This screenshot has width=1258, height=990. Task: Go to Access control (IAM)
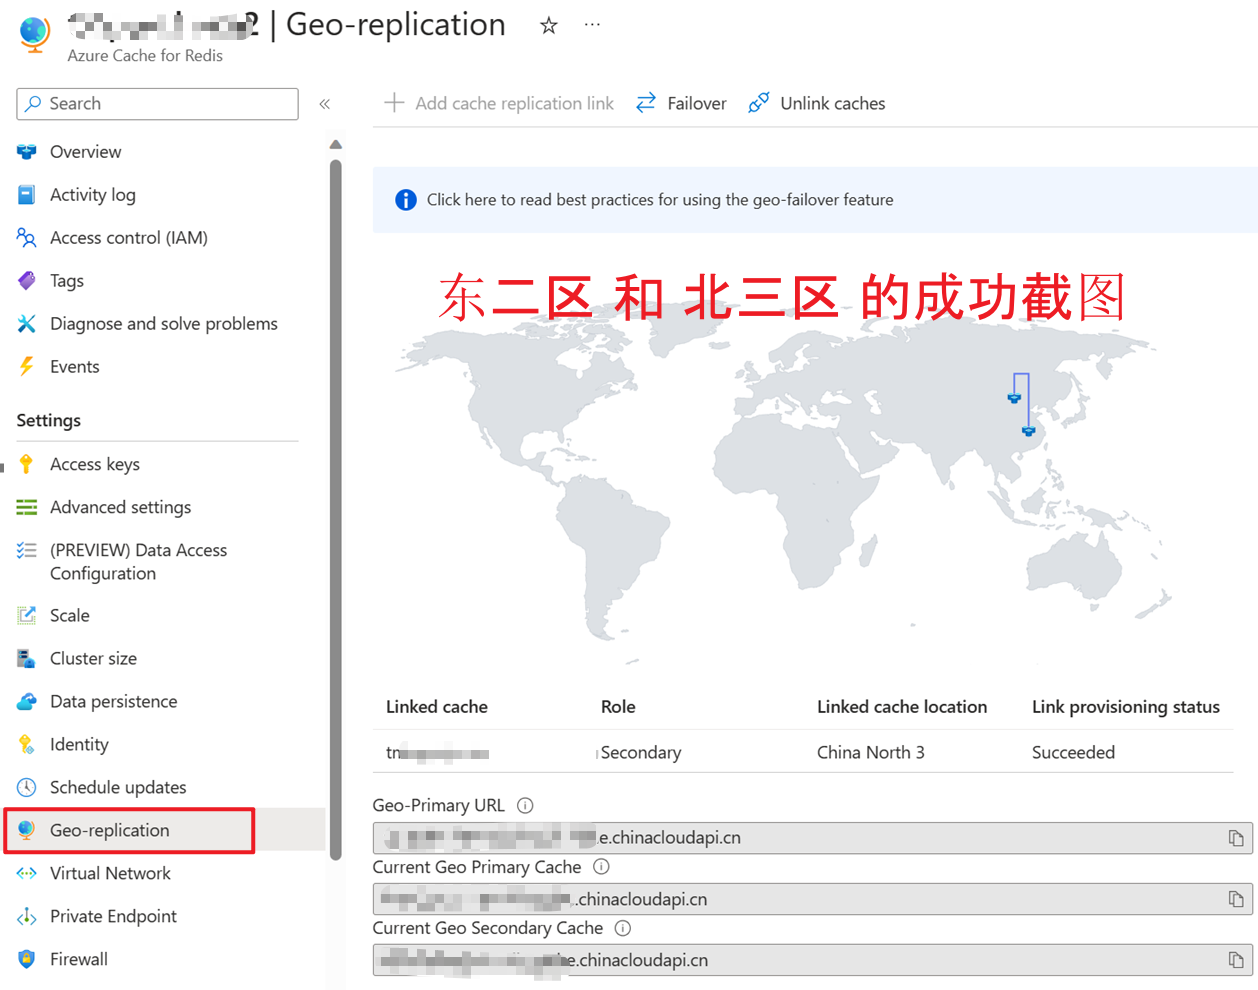[128, 238]
